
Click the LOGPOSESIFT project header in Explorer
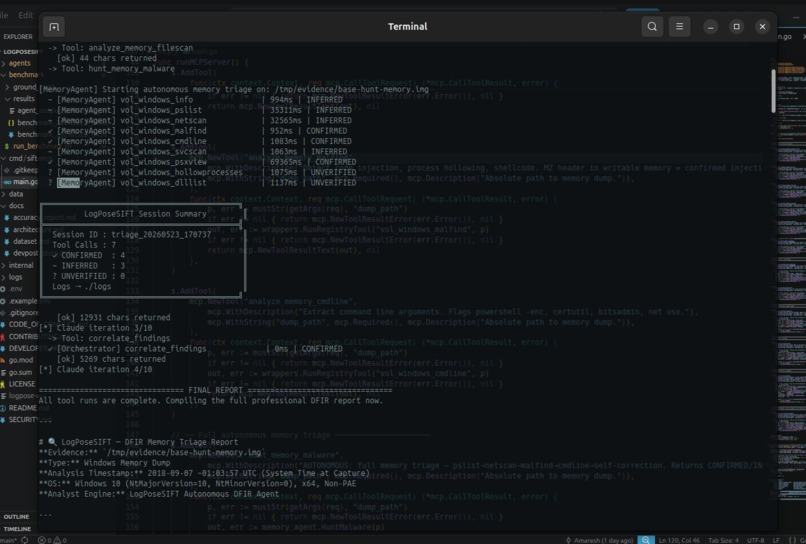(20, 51)
